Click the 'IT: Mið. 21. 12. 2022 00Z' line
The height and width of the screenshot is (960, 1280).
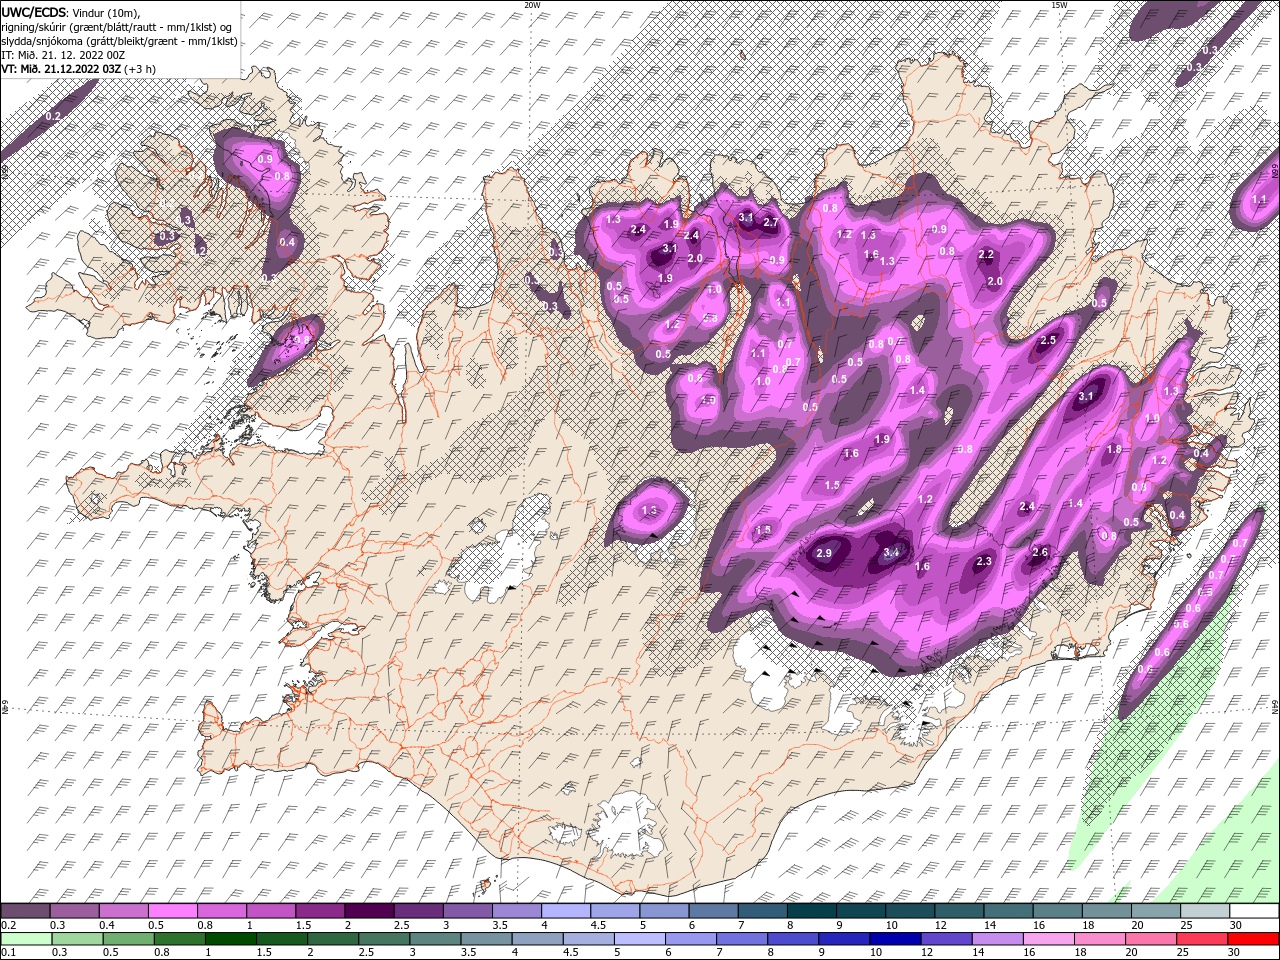pyautogui.click(x=65, y=54)
